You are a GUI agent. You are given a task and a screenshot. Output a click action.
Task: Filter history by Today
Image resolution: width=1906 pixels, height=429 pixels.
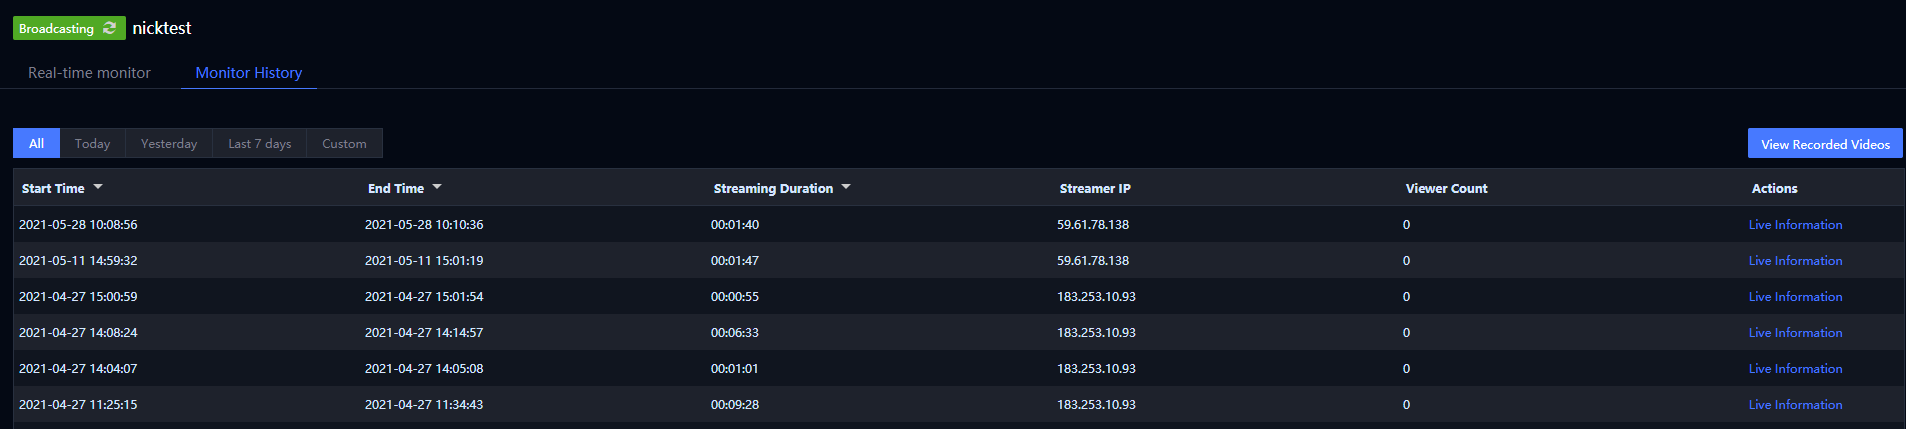tap(93, 143)
